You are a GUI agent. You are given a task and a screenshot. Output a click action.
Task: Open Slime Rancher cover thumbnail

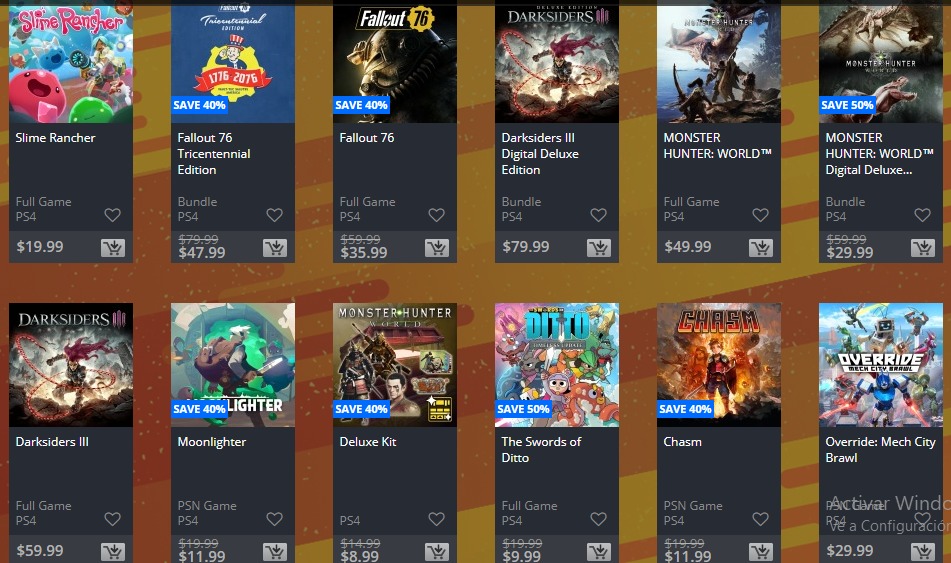71,61
